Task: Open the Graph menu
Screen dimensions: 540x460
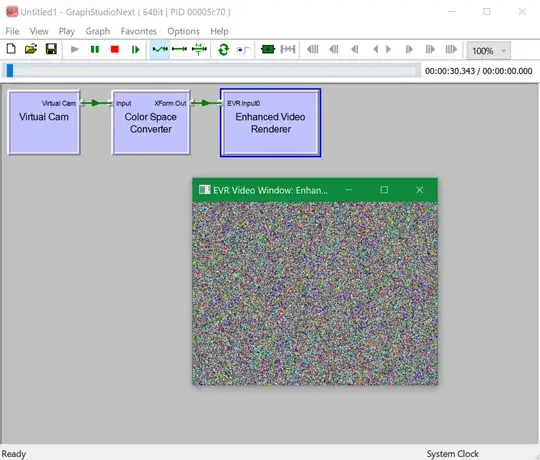Action: (98, 31)
